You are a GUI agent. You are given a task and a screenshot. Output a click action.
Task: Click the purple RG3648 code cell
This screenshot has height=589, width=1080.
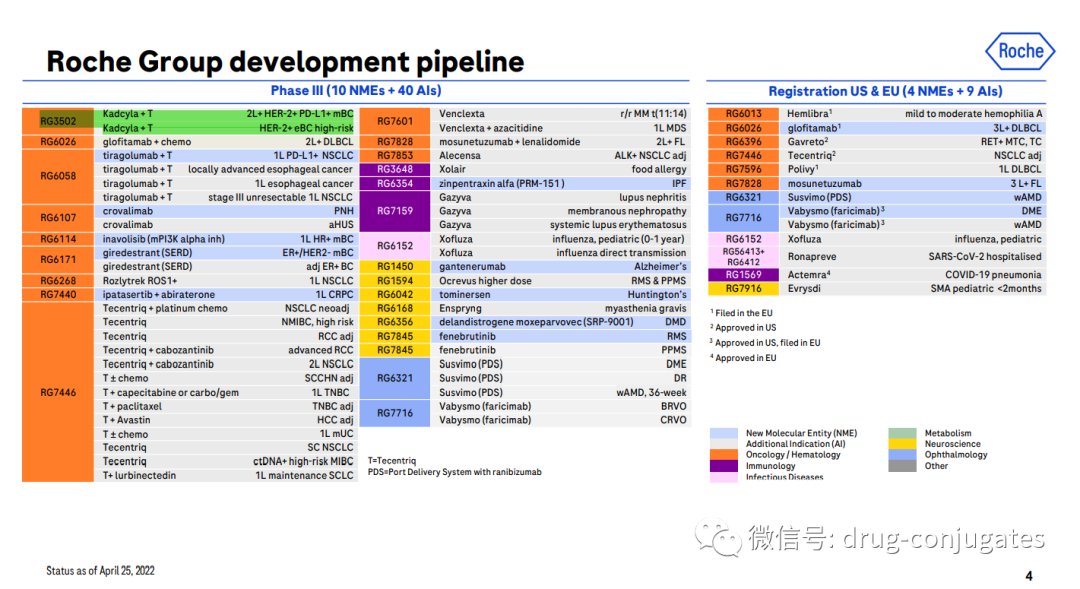point(395,169)
